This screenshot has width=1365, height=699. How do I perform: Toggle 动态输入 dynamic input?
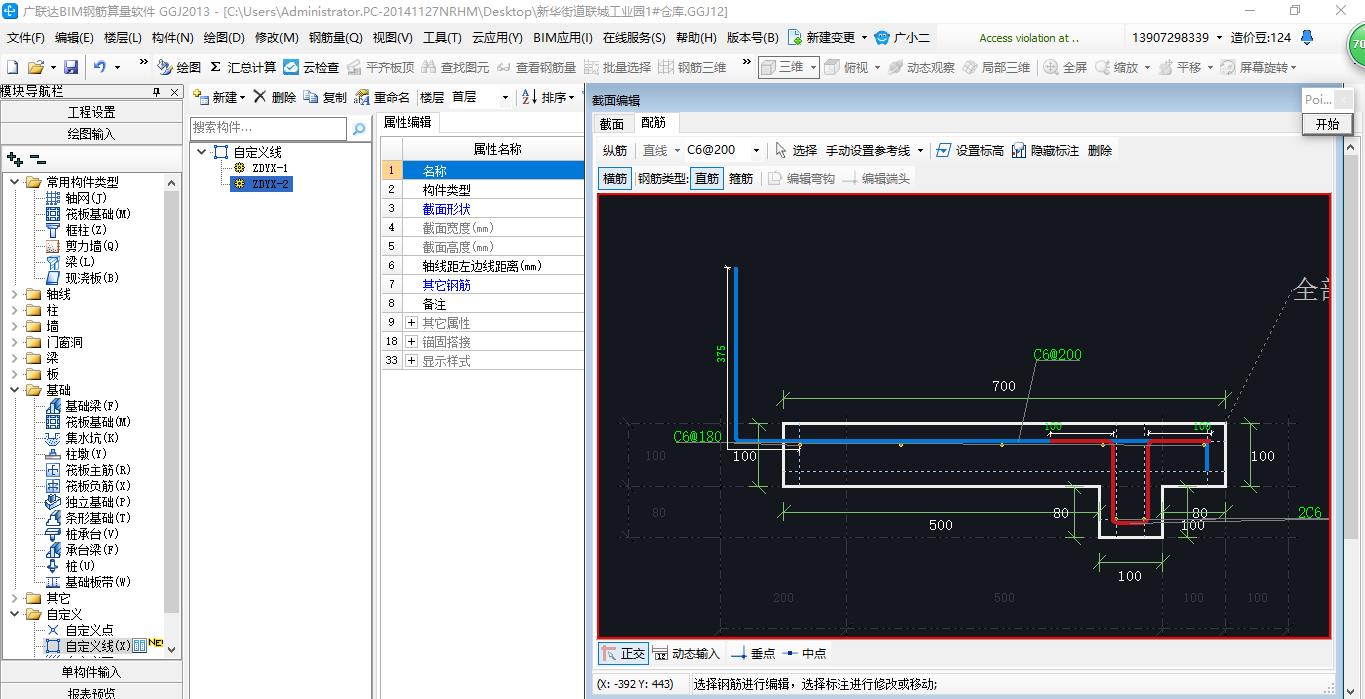686,653
